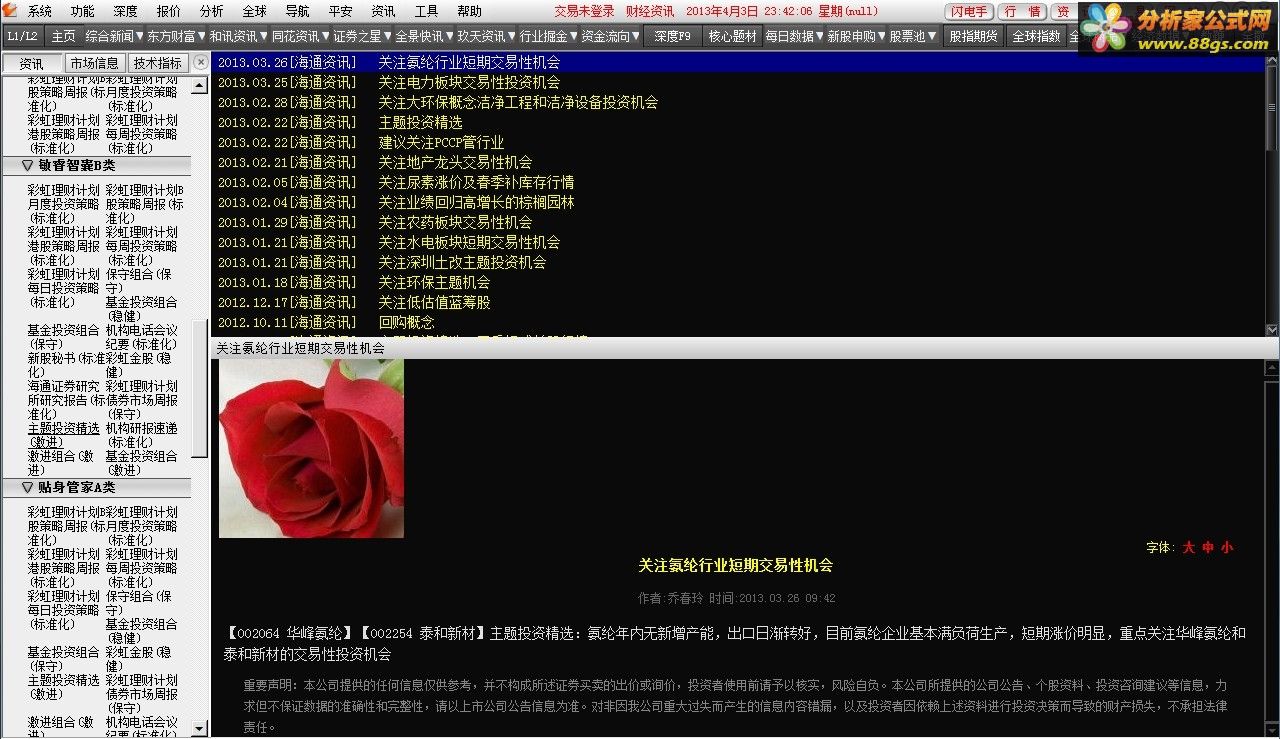Open news 关注水电板块短期交易性机会
1280x739 pixels.
click(469, 242)
